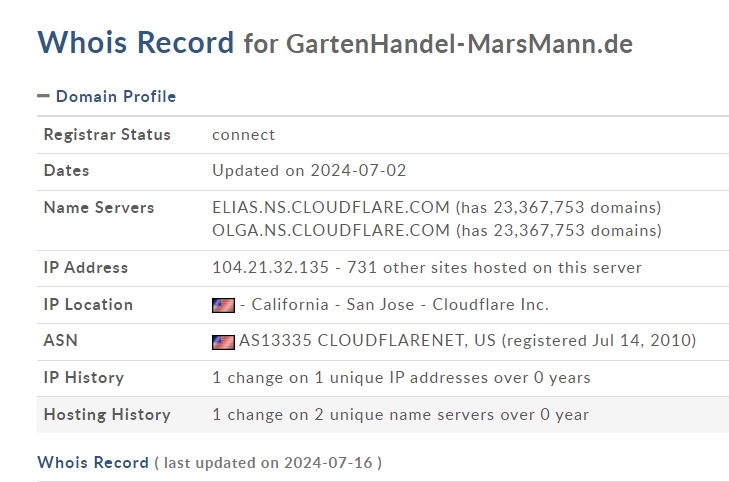Click the lower Whois Record section heading
Viewport: 729px width, 482px height.
pos(93,462)
